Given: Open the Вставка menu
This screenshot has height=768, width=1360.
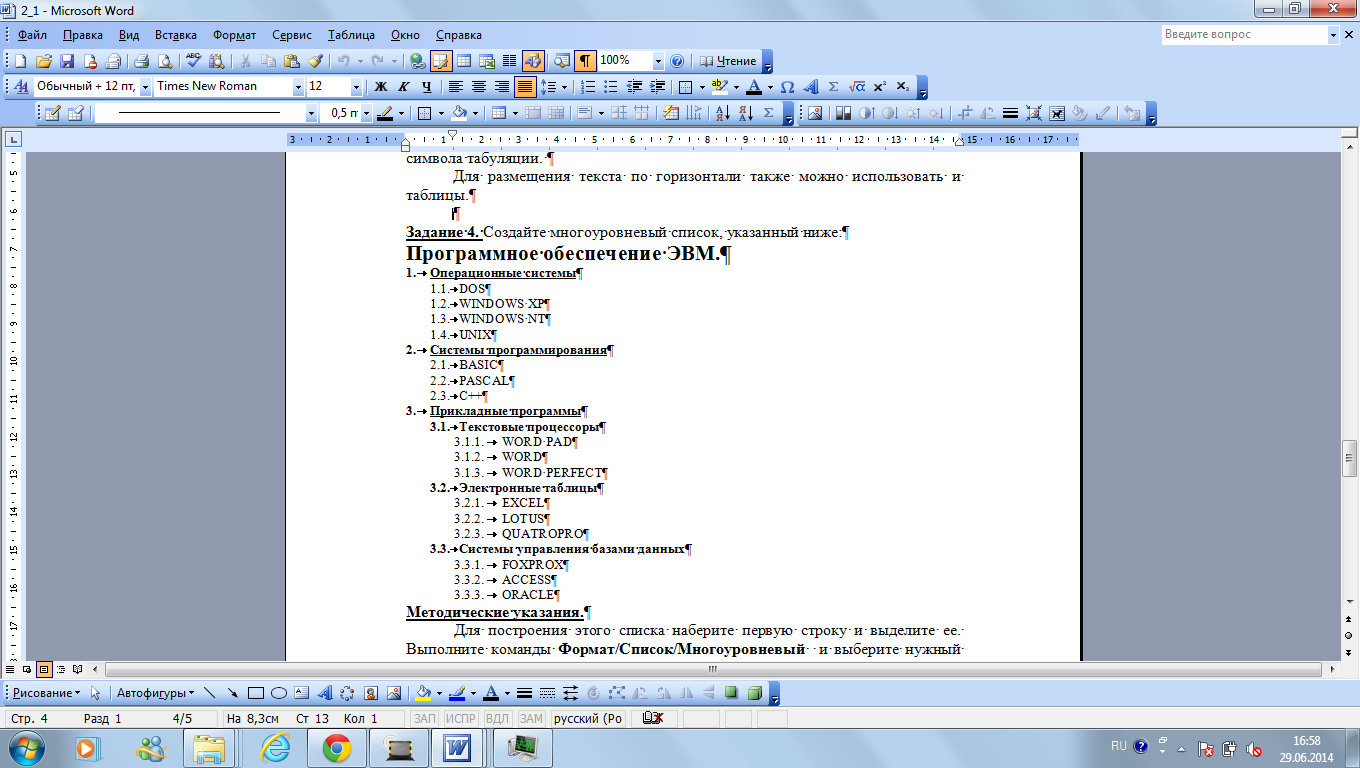Looking at the screenshot, I should pyautogui.click(x=176, y=35).
